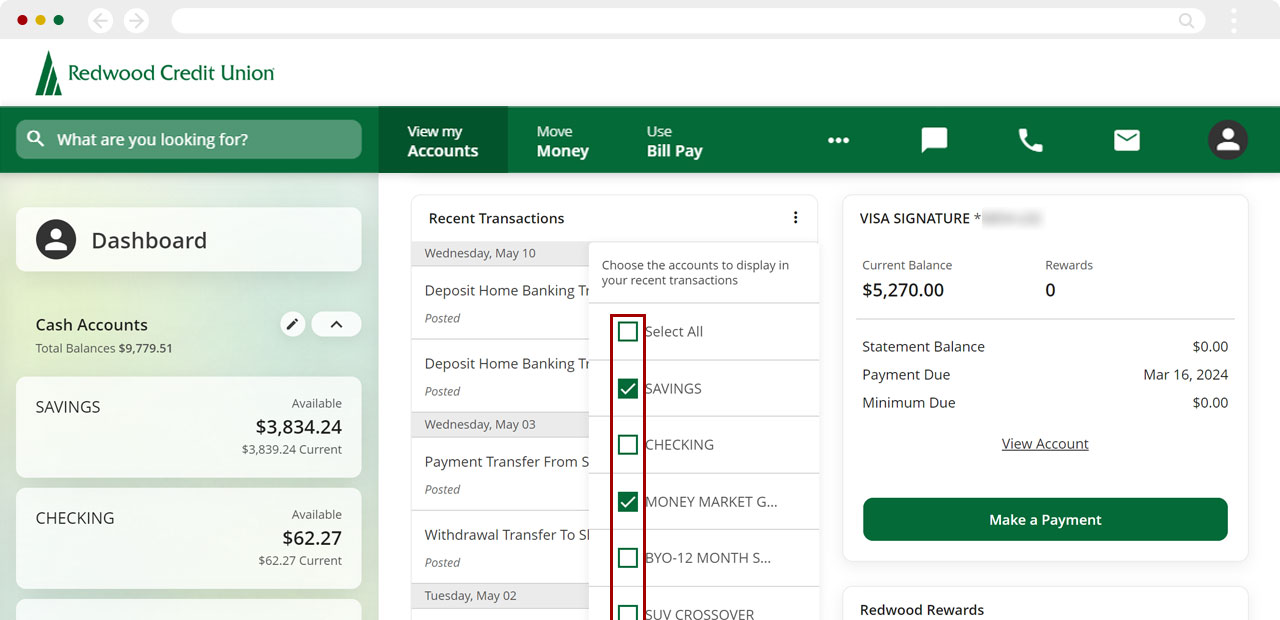The image size is (1280, 620).
Task: Click the $5,270.00 current balance
Action: point(903,290)
